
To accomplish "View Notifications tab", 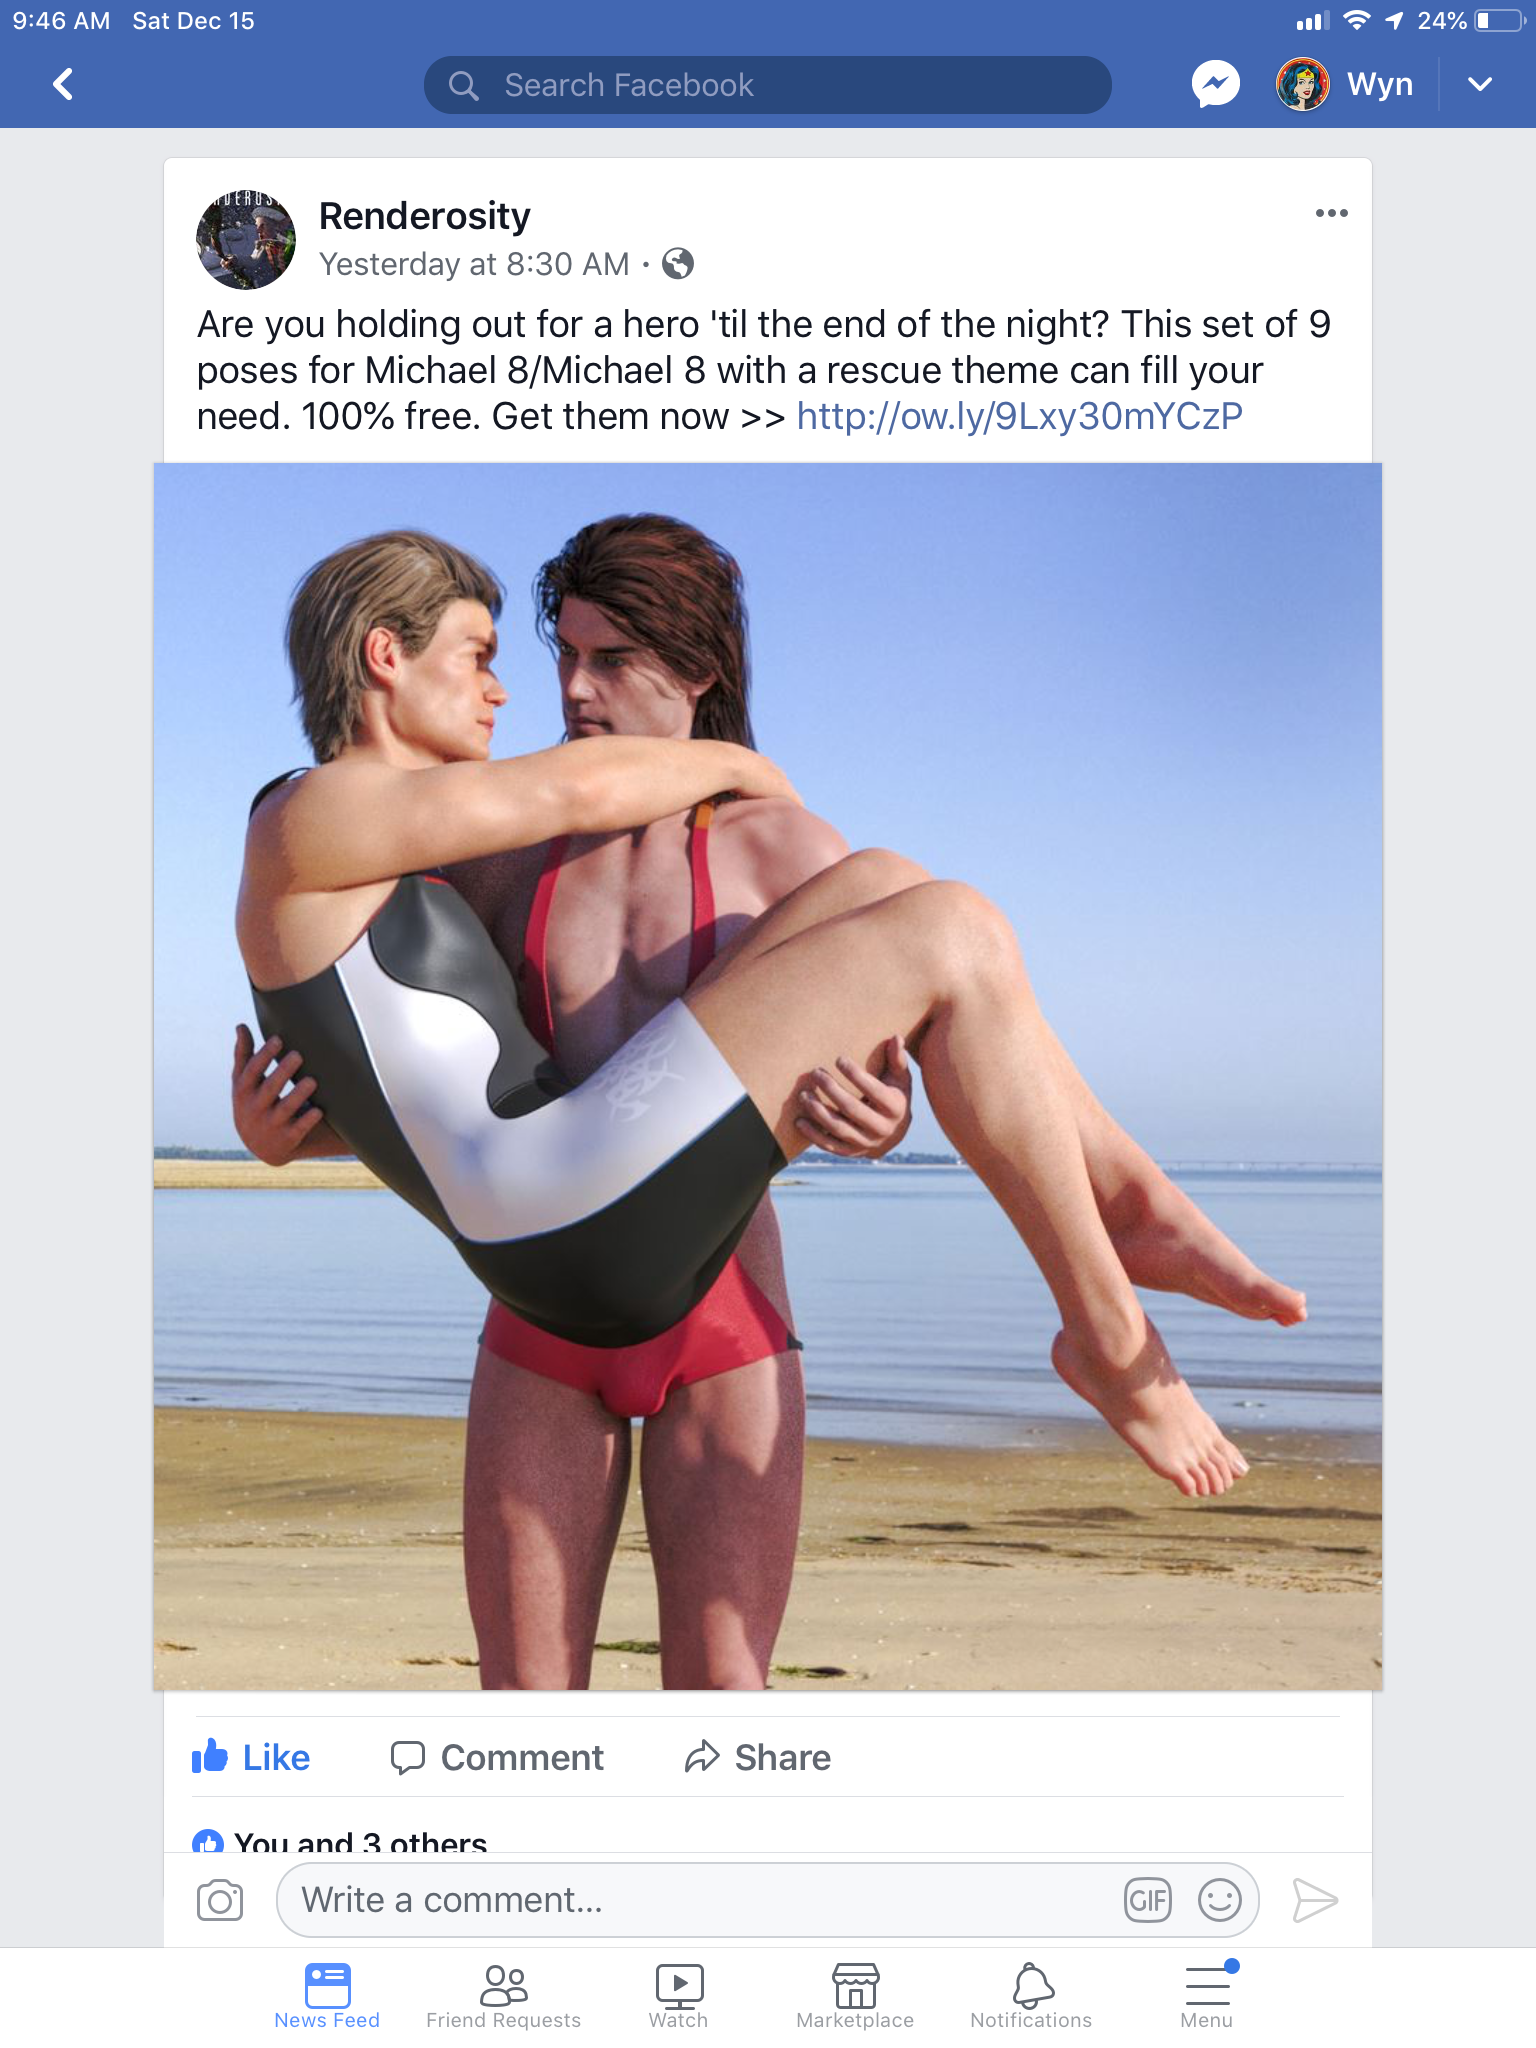I will [x=1031, y=1996].
